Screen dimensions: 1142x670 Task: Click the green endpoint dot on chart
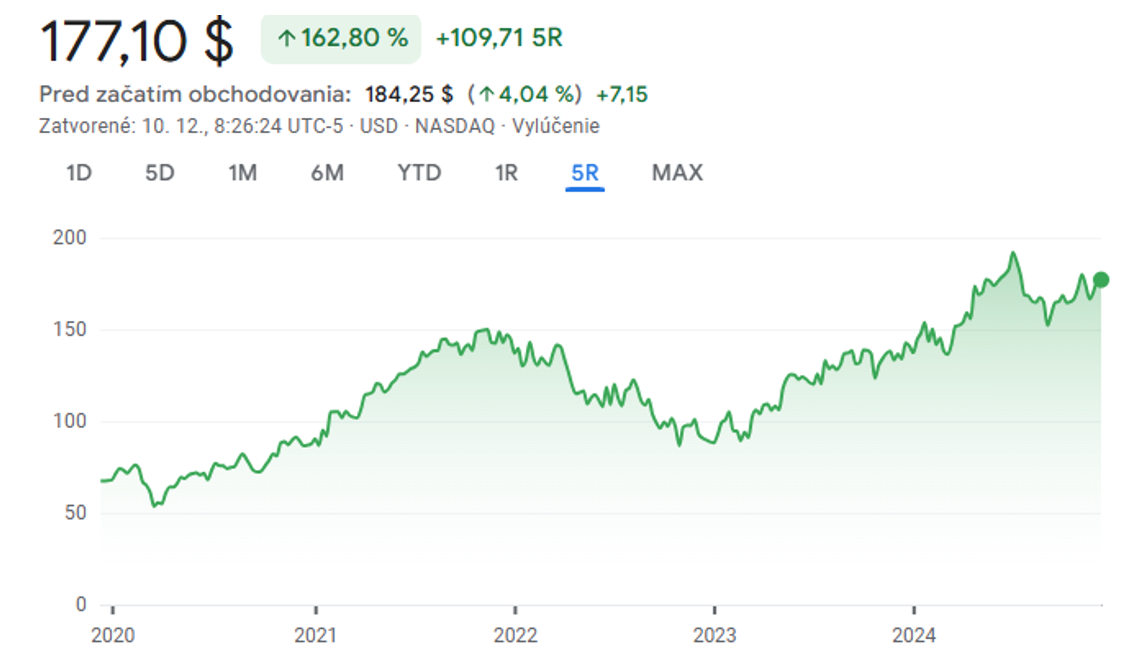[x=1101, y=280]
